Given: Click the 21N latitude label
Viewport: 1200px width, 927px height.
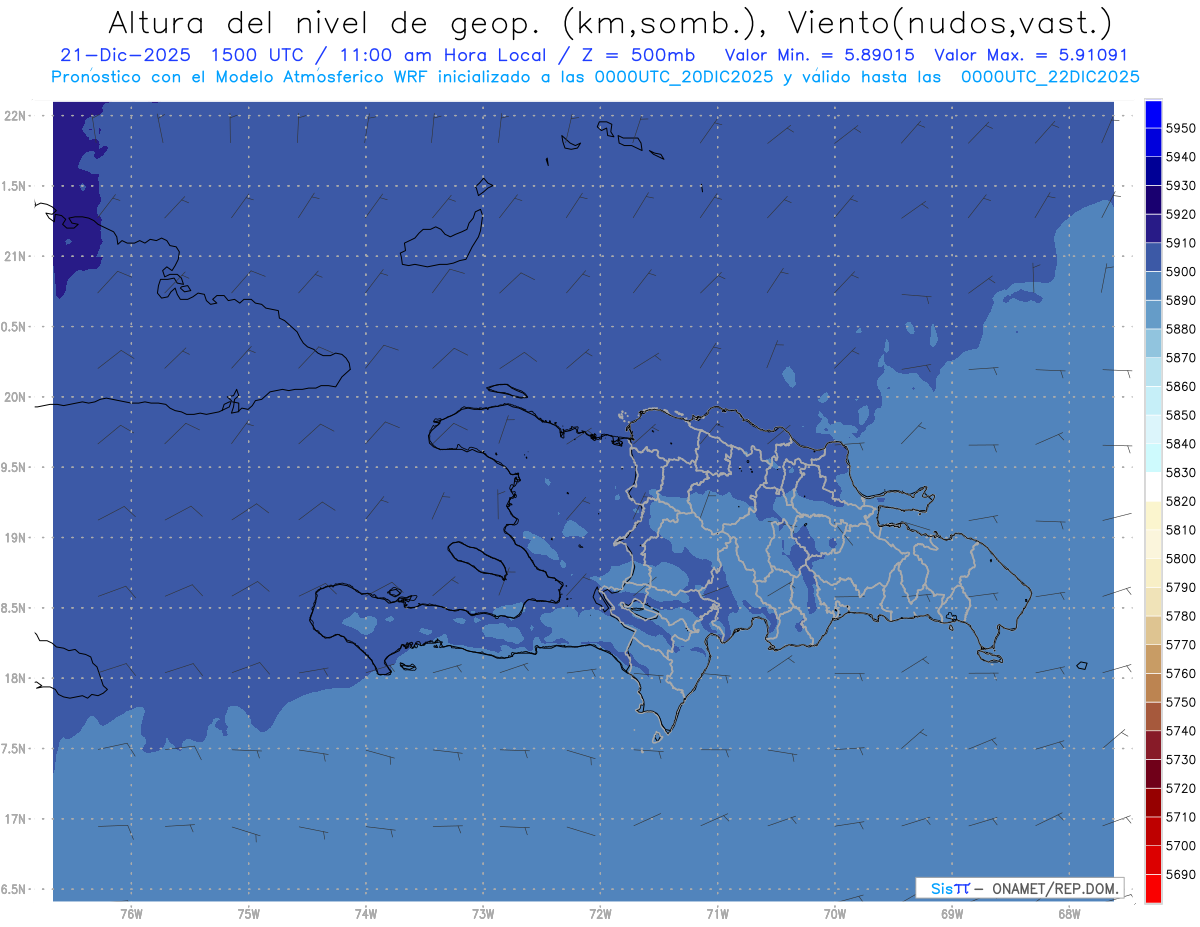Looking at the screenshot, I should [15, 257].
